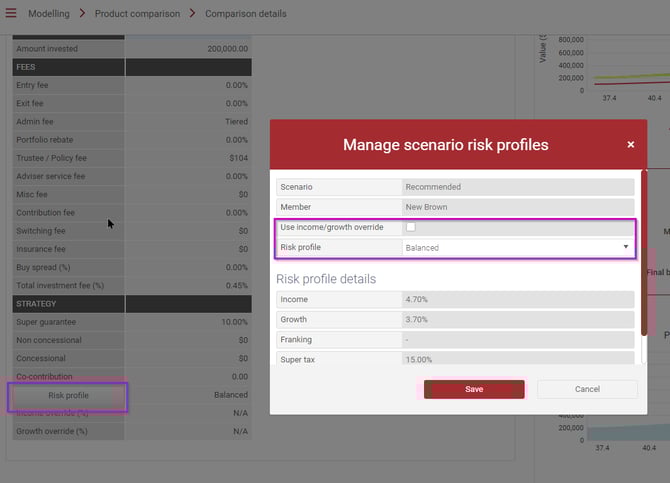Enable Use income/growth override checkbox

coord(410,228)
